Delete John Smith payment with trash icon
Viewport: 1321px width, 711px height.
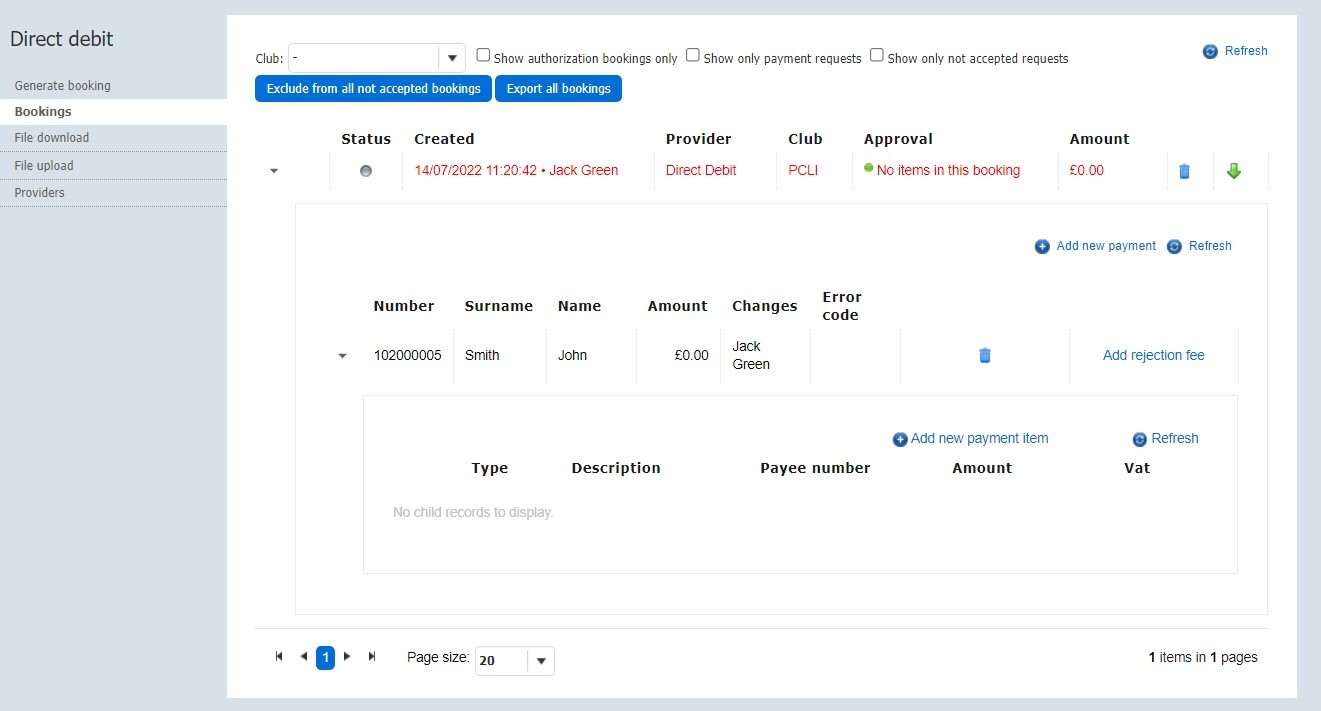tap(984, 355)
